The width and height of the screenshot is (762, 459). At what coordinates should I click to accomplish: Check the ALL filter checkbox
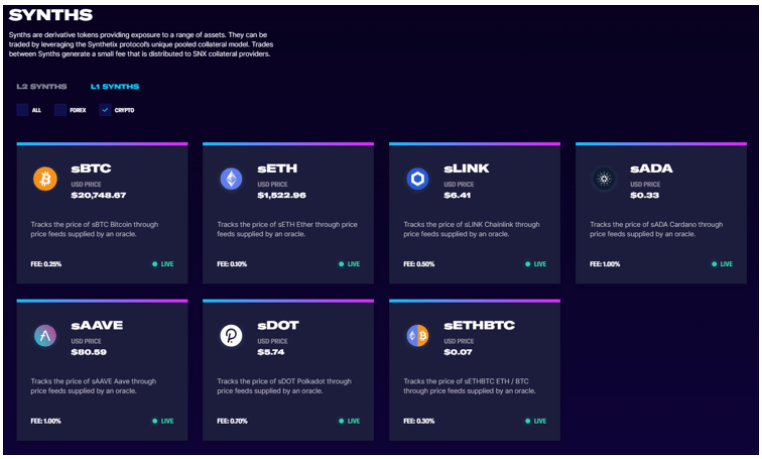(22, 110)
